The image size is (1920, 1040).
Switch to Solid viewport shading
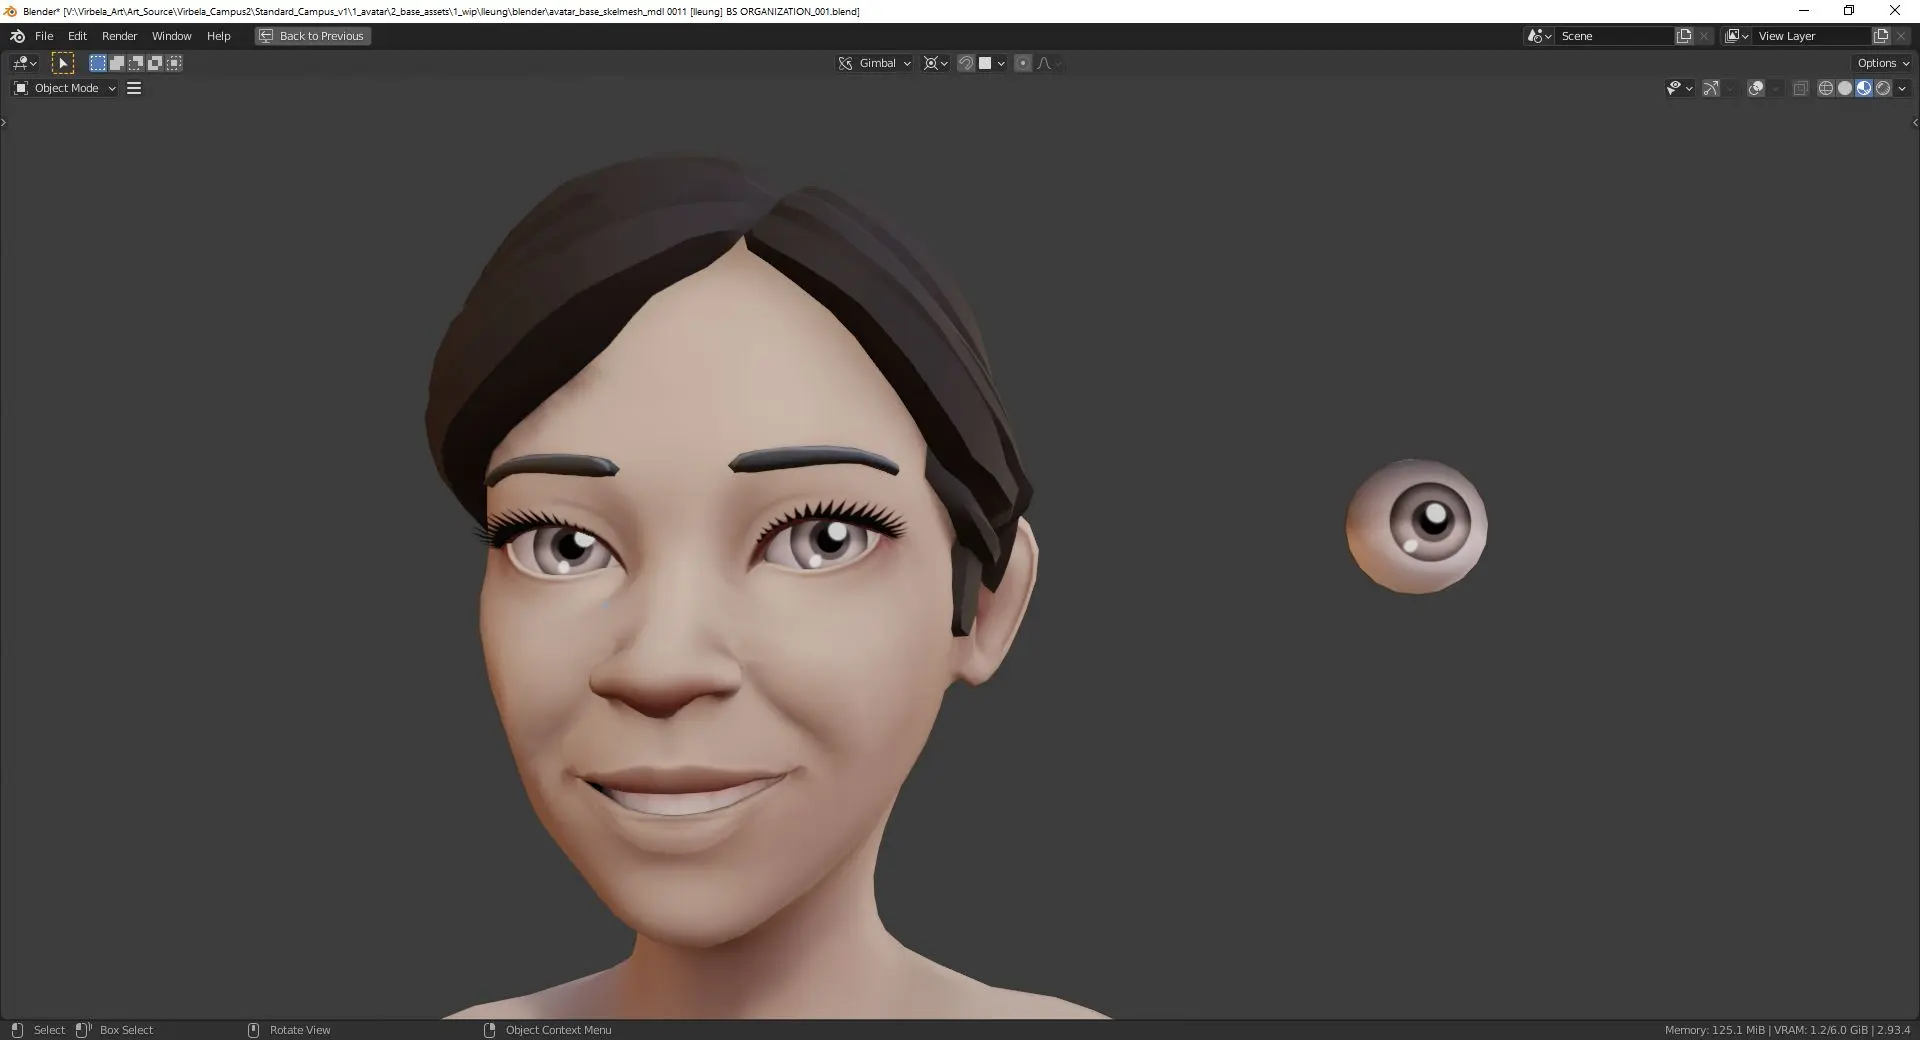(x=1844, y=88)
